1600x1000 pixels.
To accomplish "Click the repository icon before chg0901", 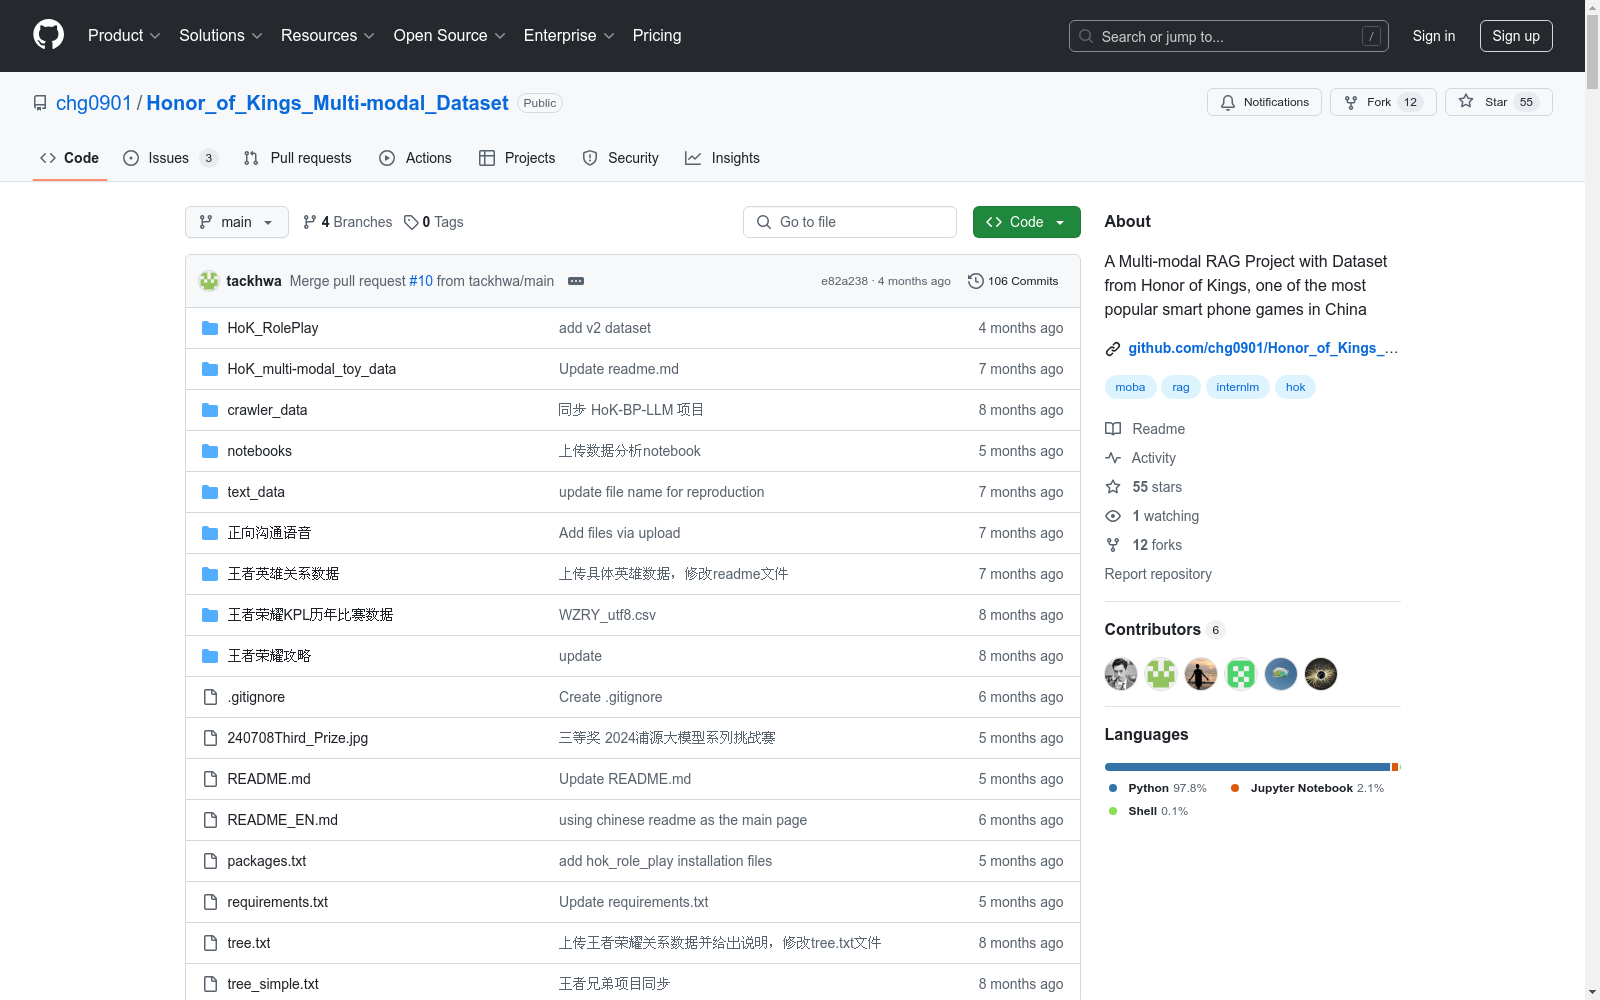I will 40,103.
